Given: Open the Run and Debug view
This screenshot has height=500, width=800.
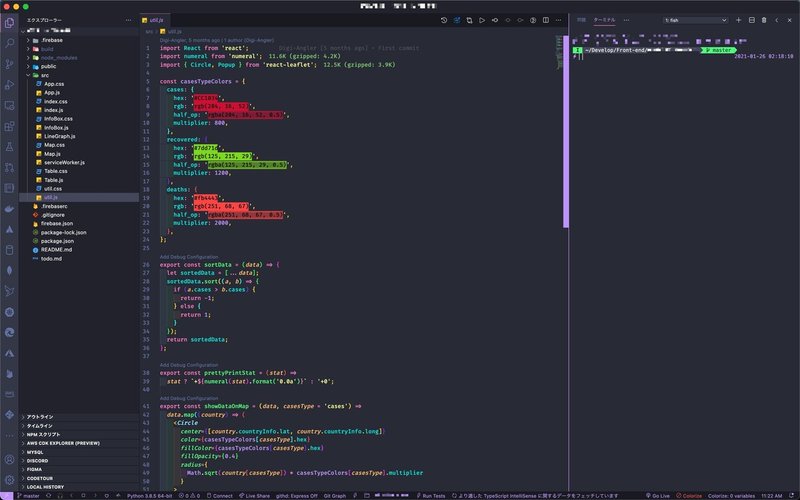Looking at the screenshot, I should 9,85.
